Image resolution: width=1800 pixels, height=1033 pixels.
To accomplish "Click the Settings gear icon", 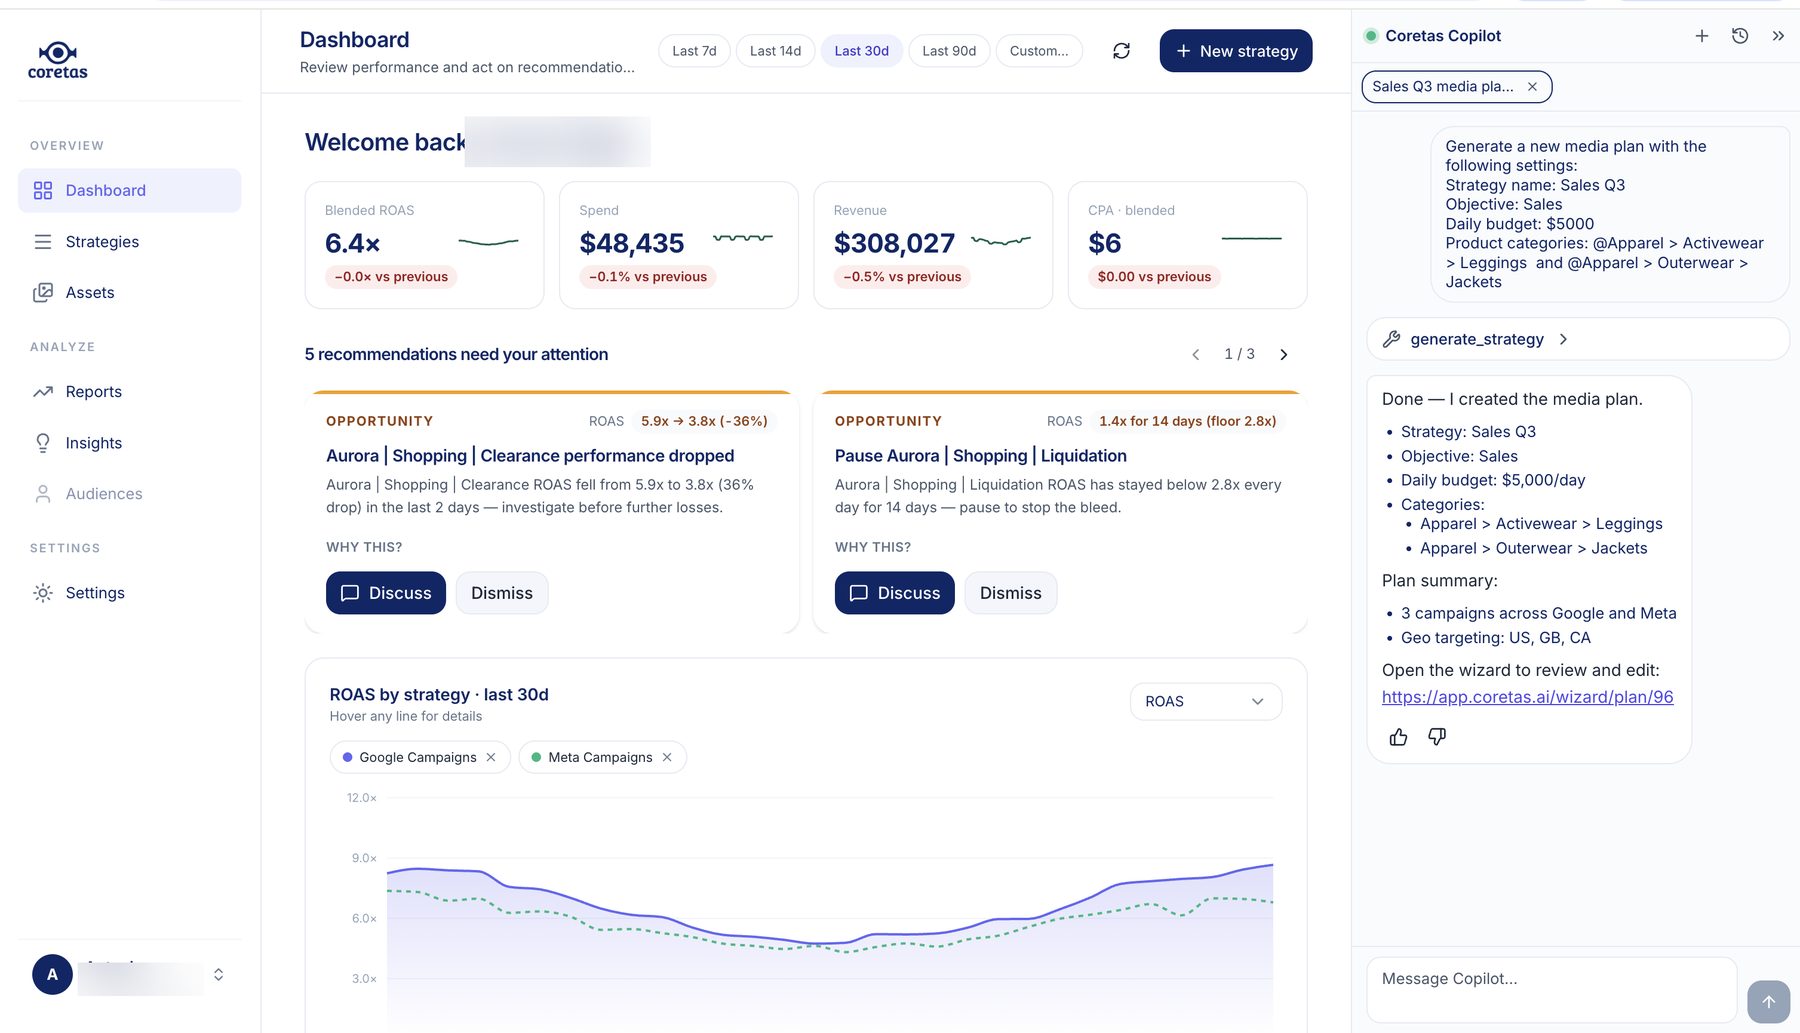I will (43, 593).
